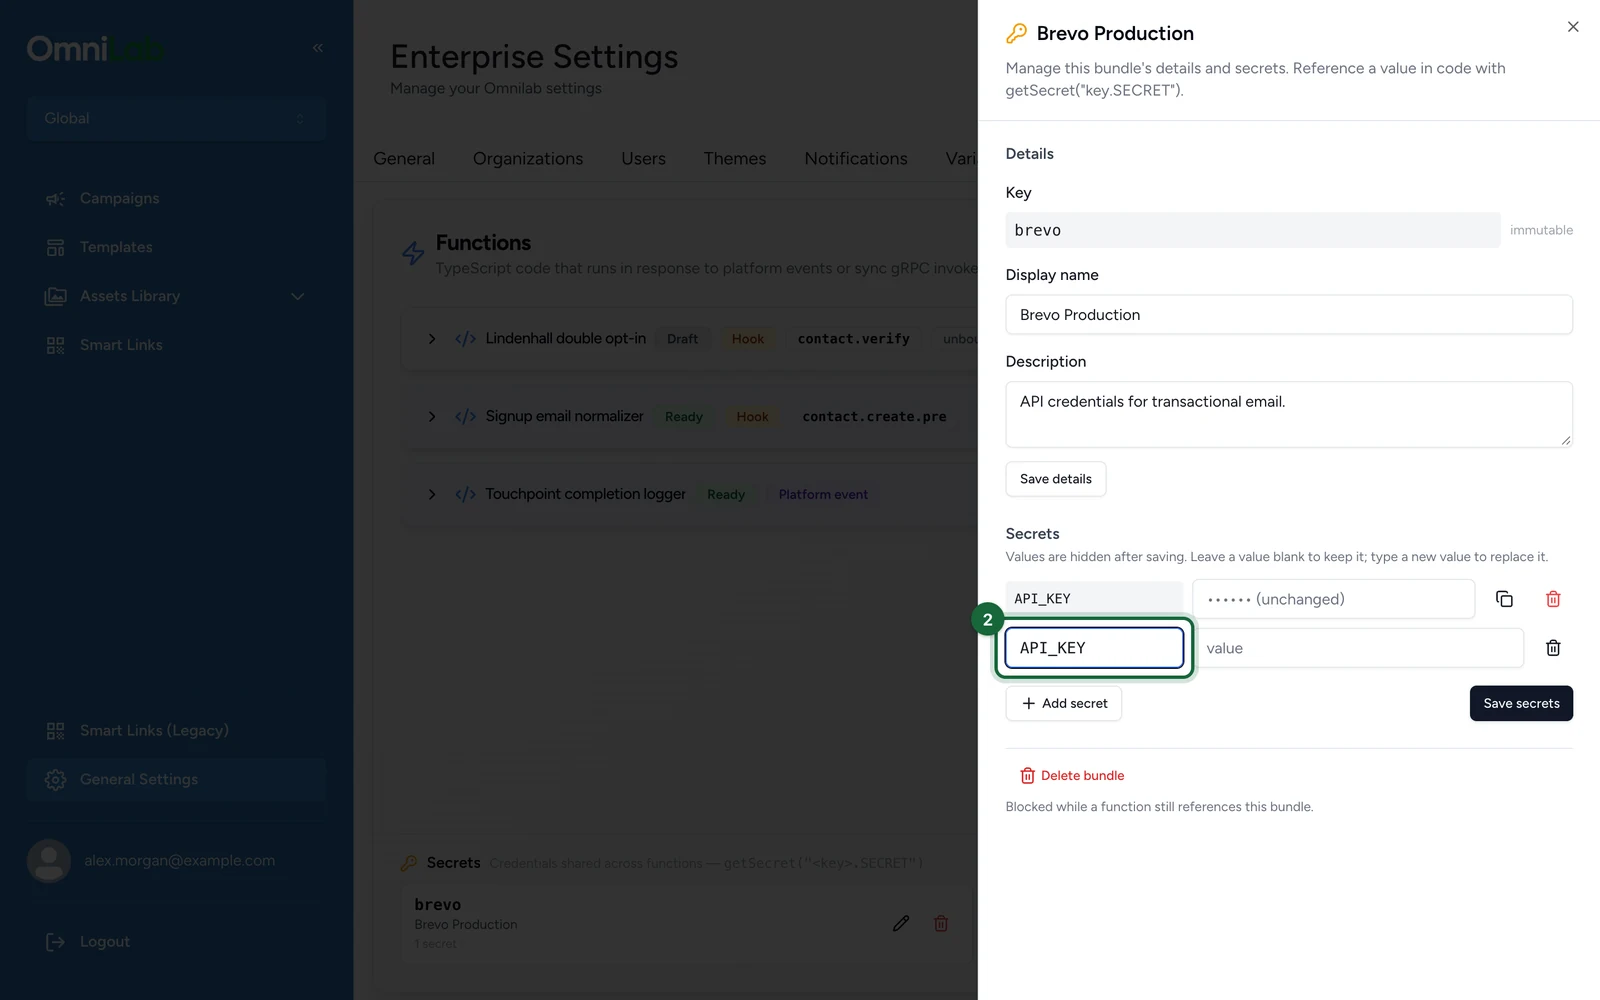1600x1000 pixels.
Task: Switch to the Notifications tab
Action: pos(856,159)
